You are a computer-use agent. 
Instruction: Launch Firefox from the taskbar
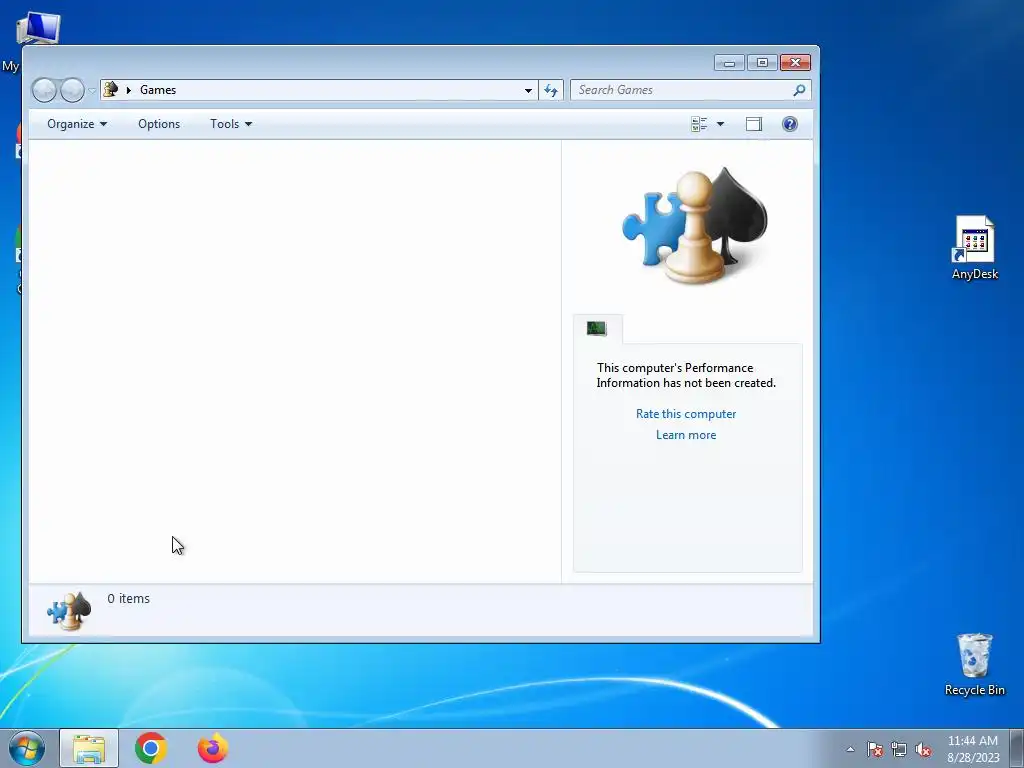(x=213, y=748)
